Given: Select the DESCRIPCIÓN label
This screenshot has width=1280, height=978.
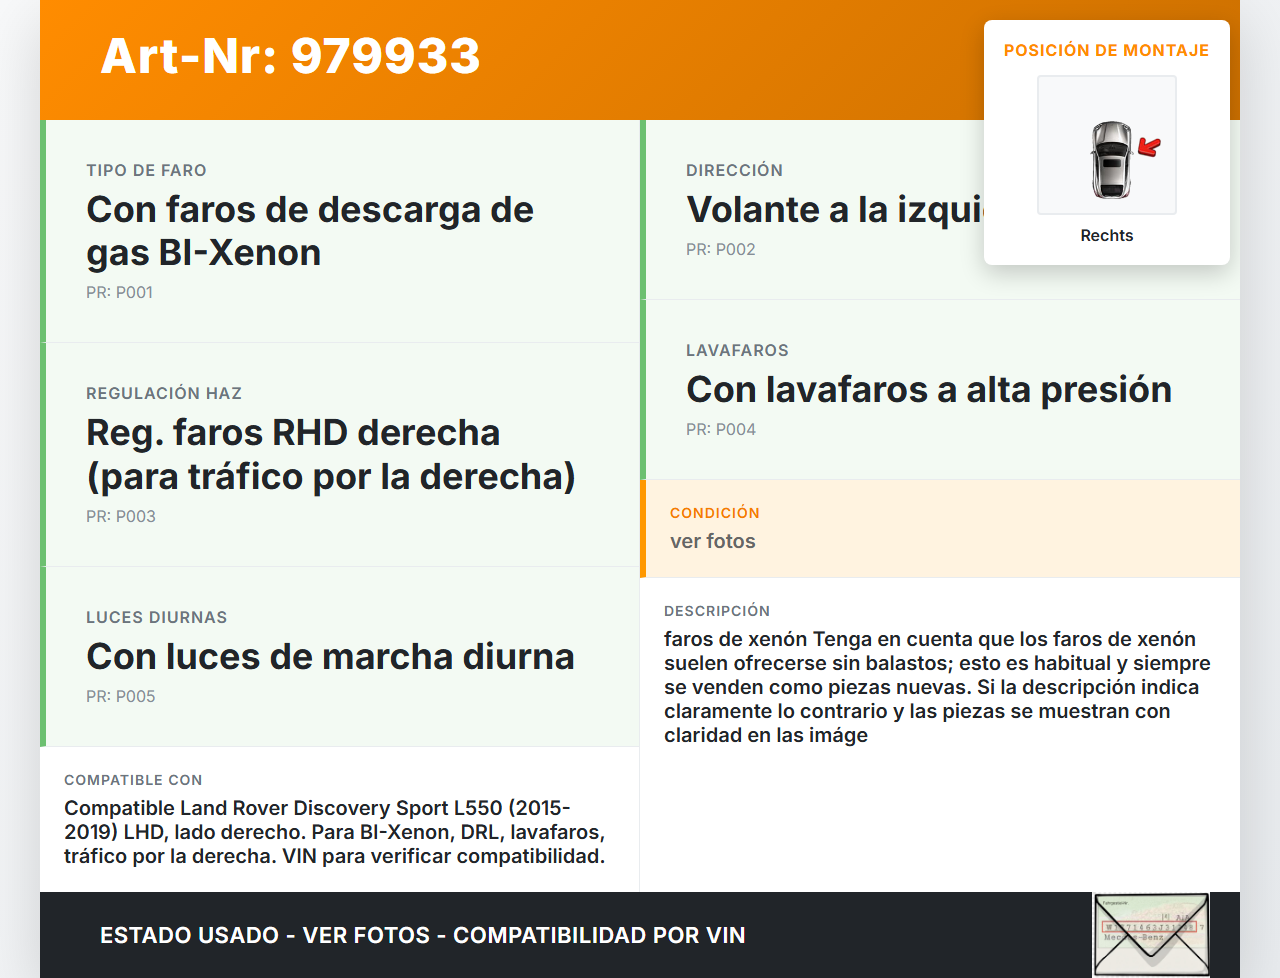Looking at the screenshot, I should 717,610.
